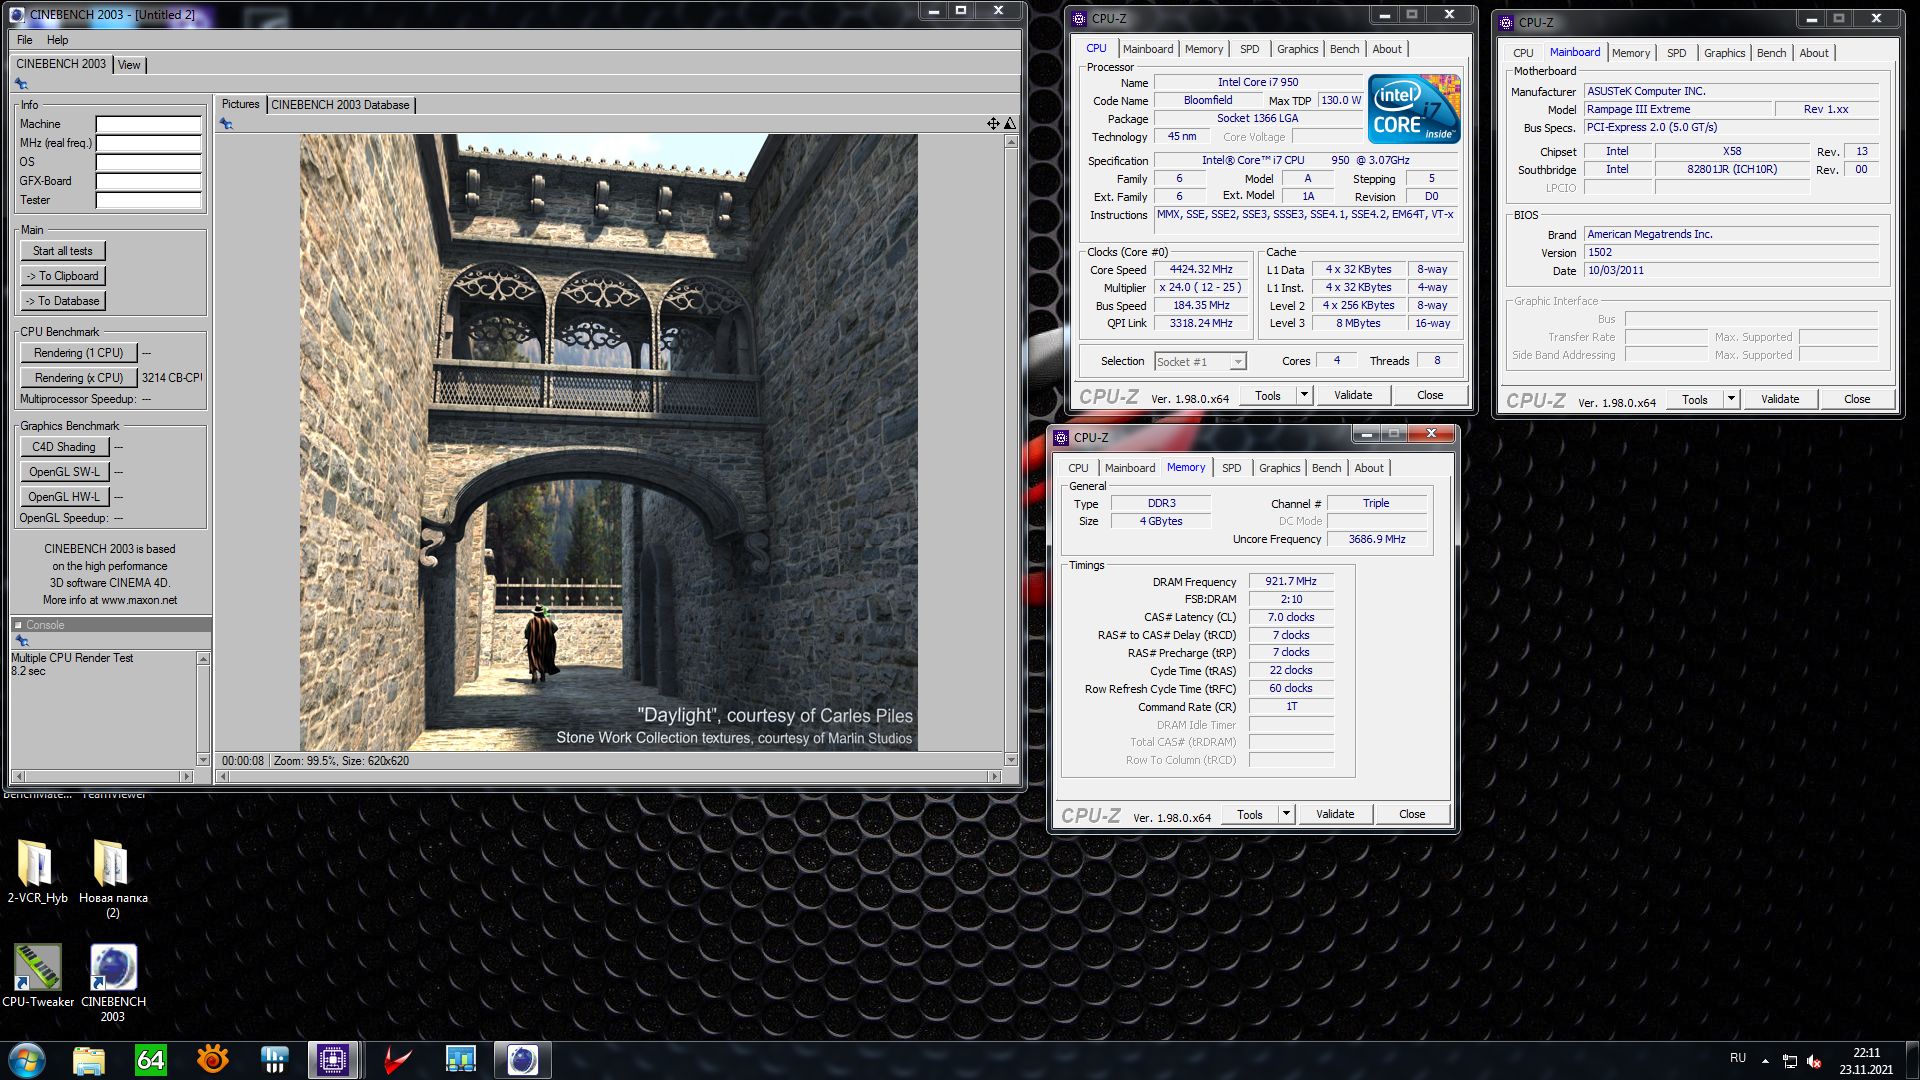Switch to the View tab in CINEBENCH
The image size is (1920, 1080).
click(x=129, y=65)
